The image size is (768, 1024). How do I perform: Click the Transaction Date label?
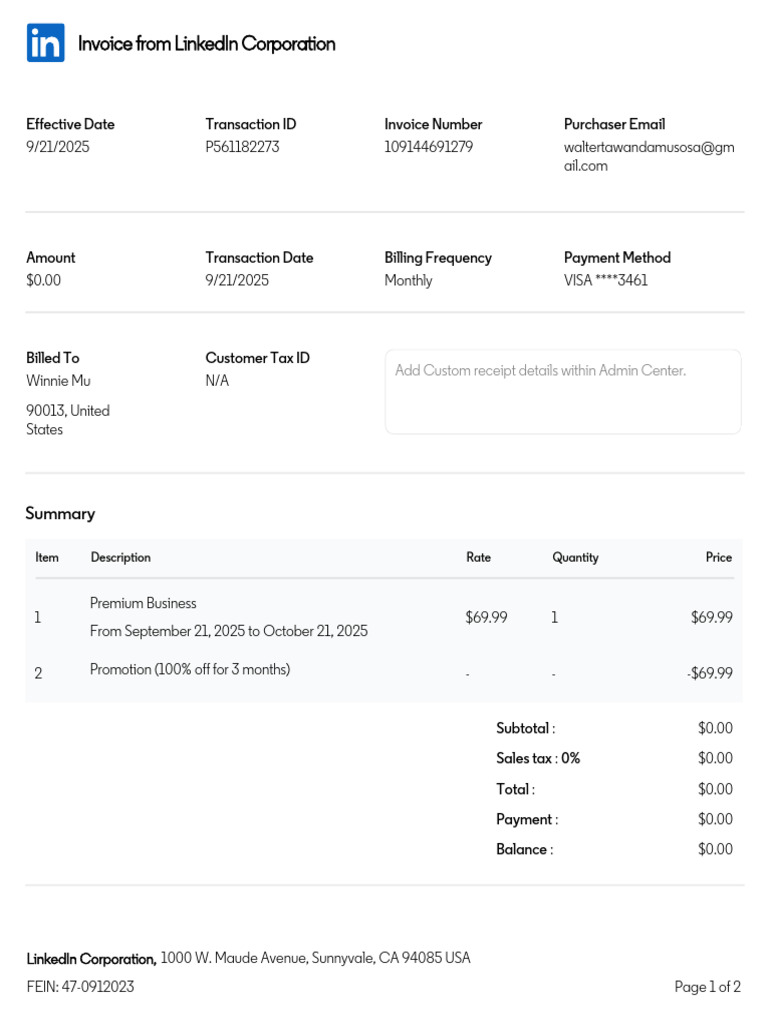pyautogui.click(x=259, y=257)
